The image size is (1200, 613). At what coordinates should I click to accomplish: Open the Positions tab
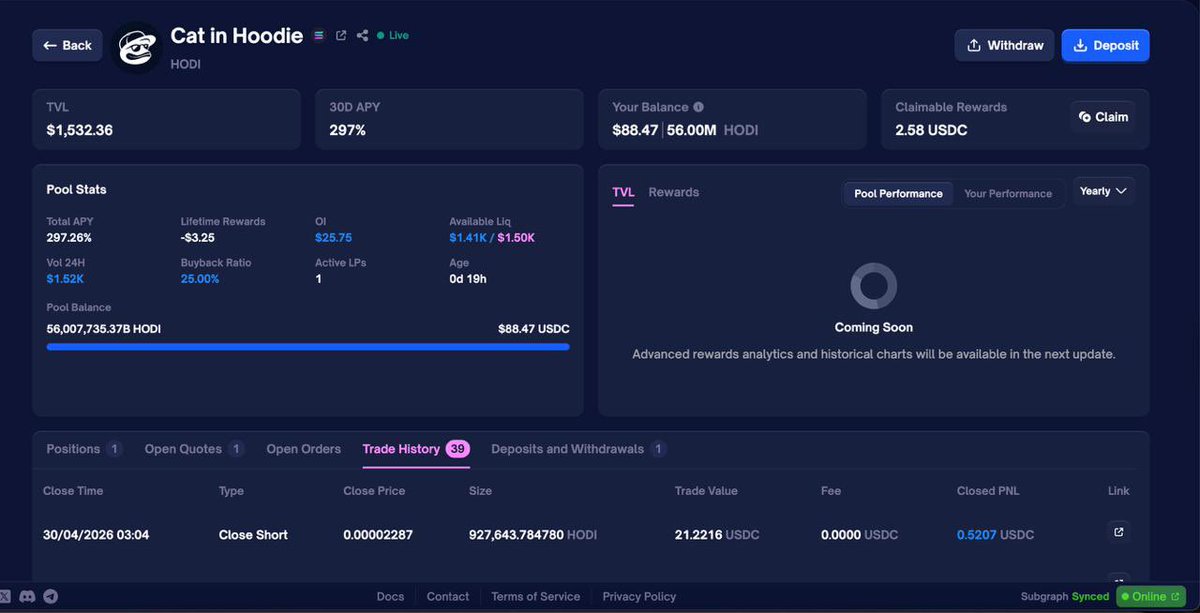(84, 449)
